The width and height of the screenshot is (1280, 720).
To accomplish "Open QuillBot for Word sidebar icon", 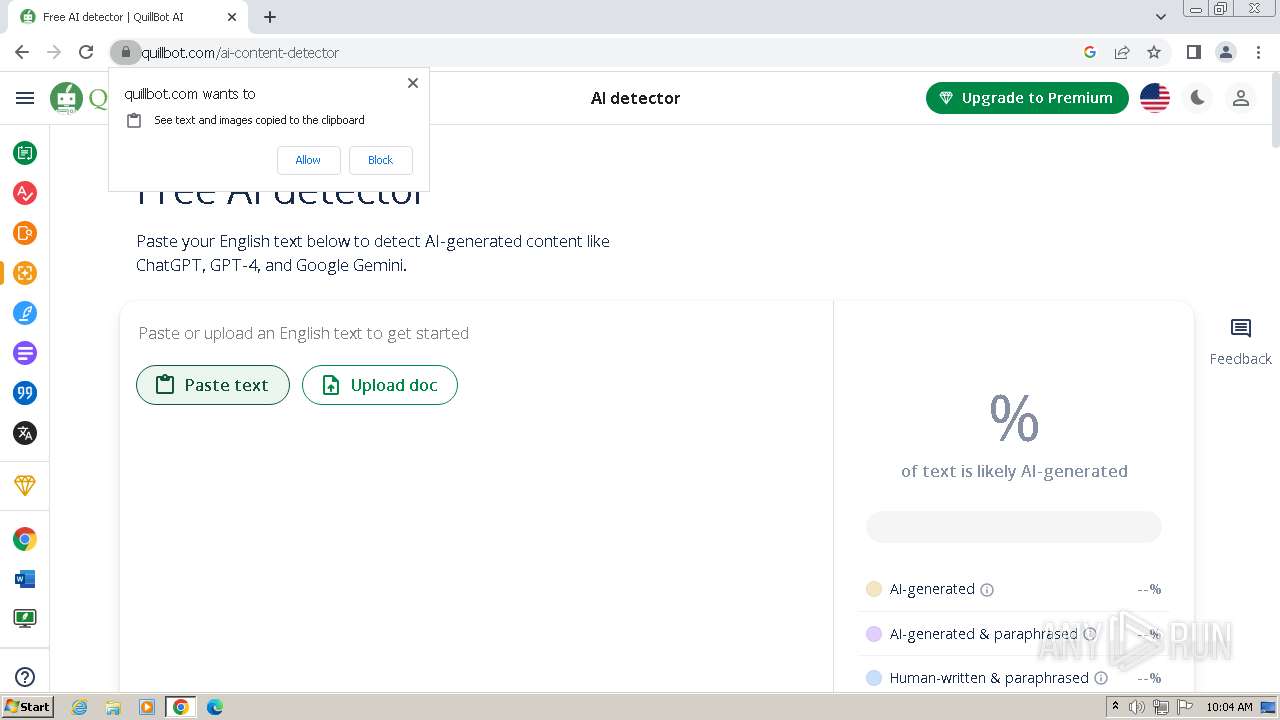I will pyautogui.click(x=25, y=579).
